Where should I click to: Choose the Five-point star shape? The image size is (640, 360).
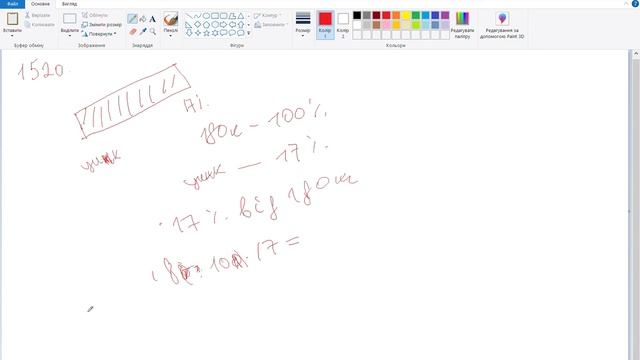coord(206,33)
